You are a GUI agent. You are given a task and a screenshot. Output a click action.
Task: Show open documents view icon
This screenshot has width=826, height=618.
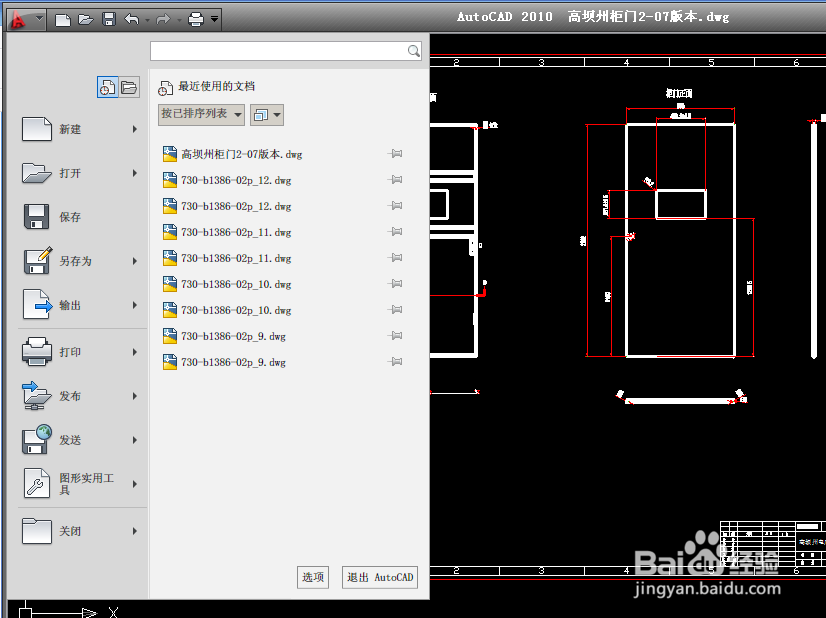(x=129, y=87)
